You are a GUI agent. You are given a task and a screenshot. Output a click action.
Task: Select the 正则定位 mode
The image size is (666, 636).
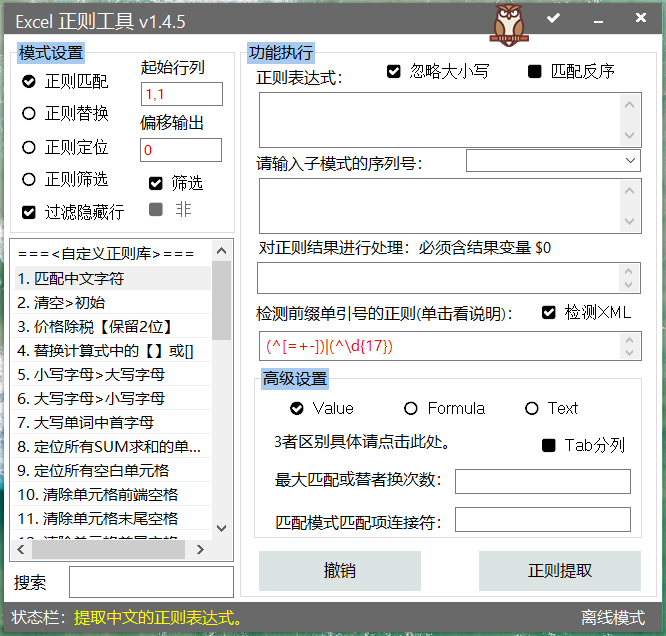(65, 147)
